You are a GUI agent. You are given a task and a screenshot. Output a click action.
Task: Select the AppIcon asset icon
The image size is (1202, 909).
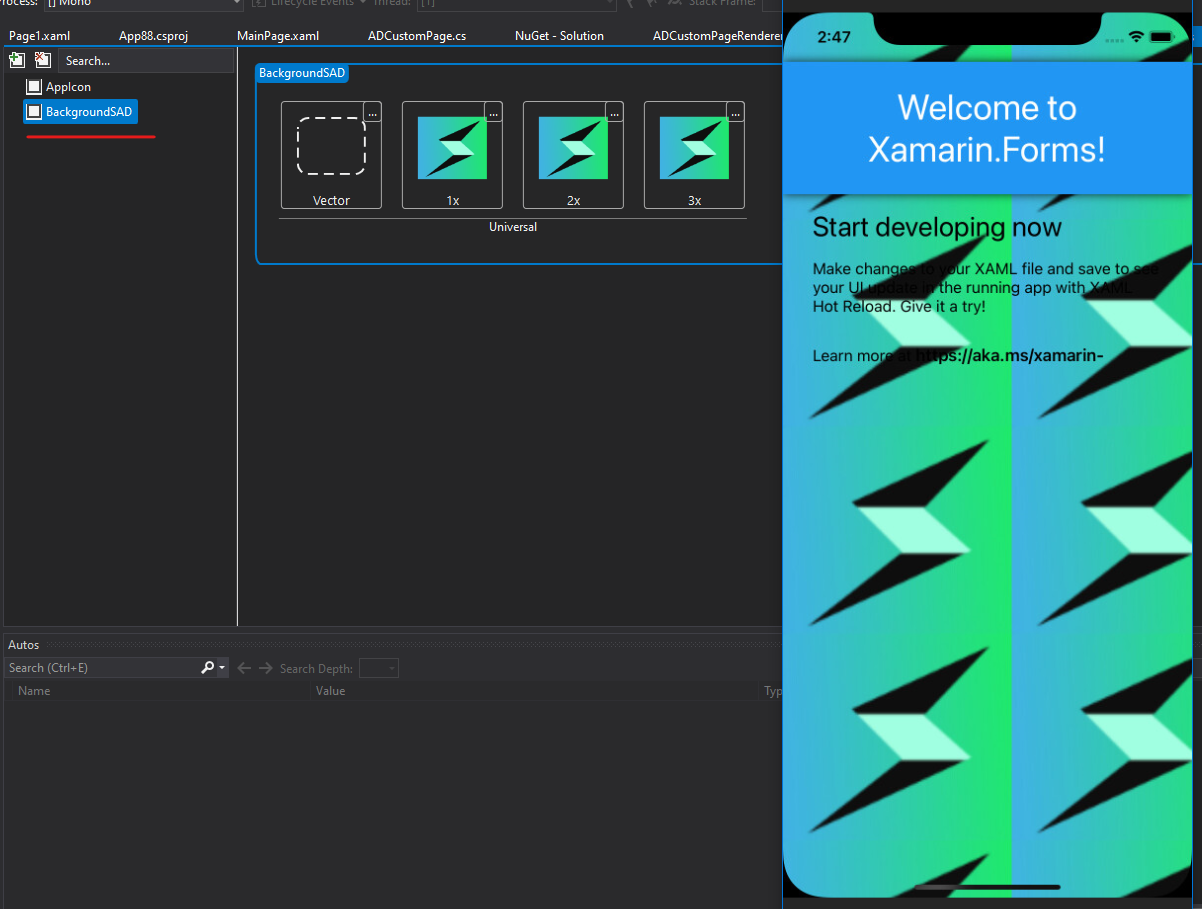click(x=34, y=87)
